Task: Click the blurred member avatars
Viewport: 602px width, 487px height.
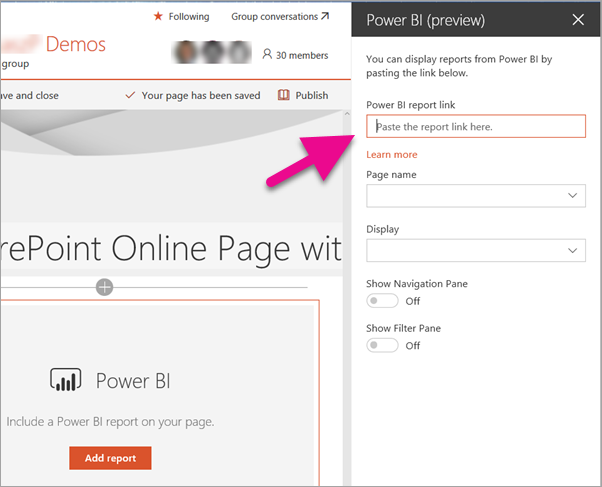Action: pyautogui.click(x=212, y=52)
